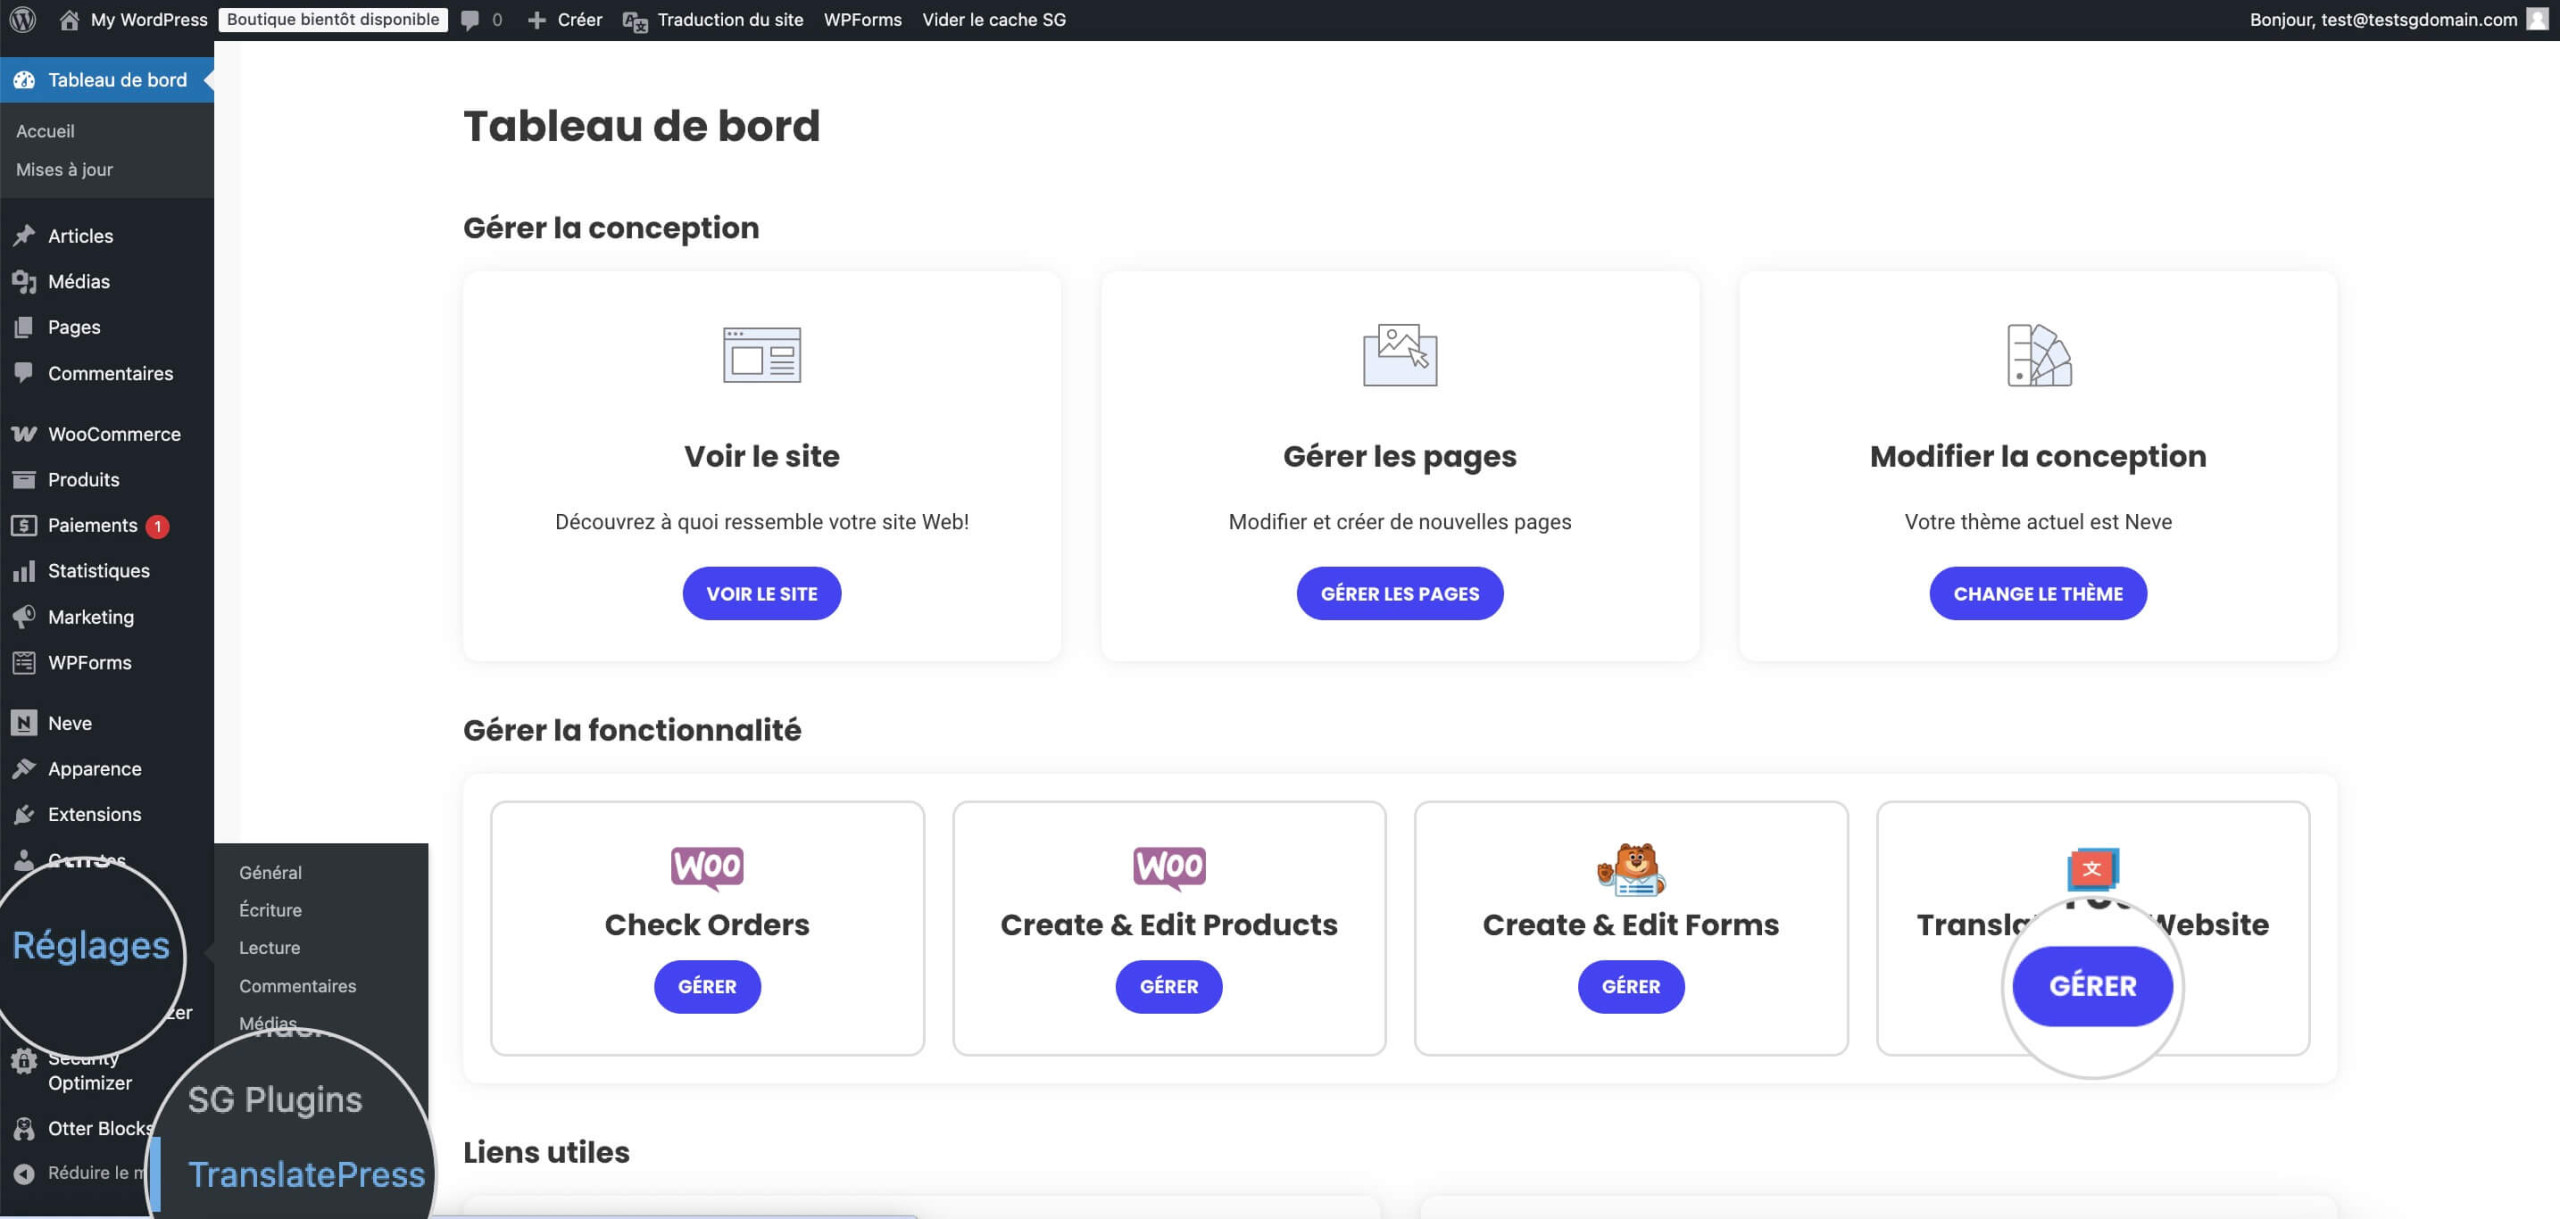Click the WooCommerce logo icon in sidebar
2560x1219 pixels.
24,434
